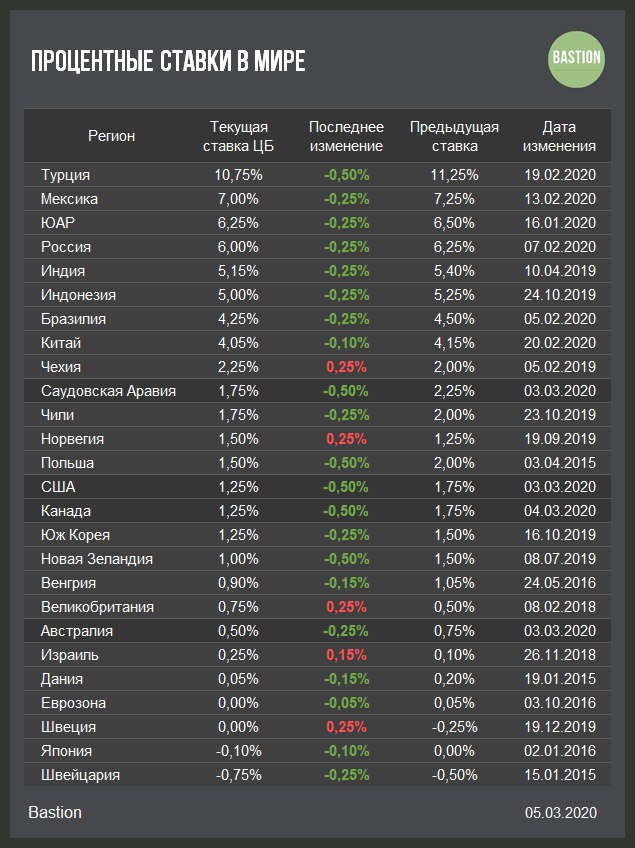Screen dimensions: 635x848
Task: Click the footer date 05.03.2020
Action: pyautogui.click(x=560, y=813)
